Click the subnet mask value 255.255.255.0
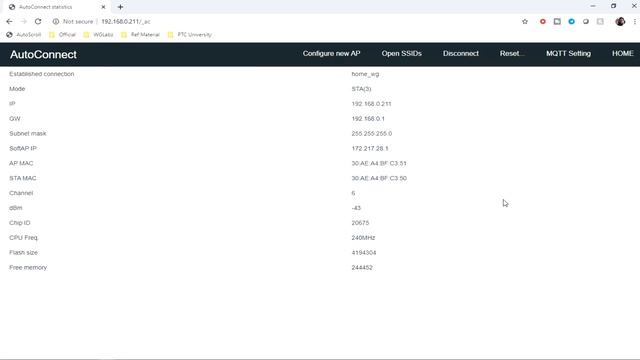The height and width of the screenshot is (360, 640). [372, 134]
